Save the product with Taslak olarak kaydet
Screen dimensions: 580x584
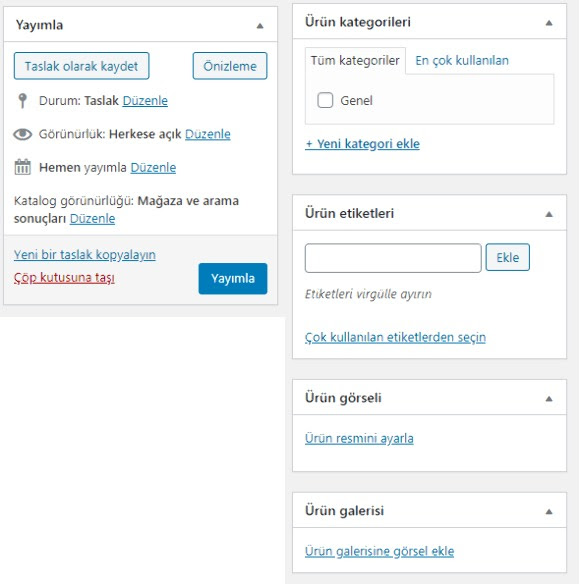pyautogui.click(x=81, y=66)
